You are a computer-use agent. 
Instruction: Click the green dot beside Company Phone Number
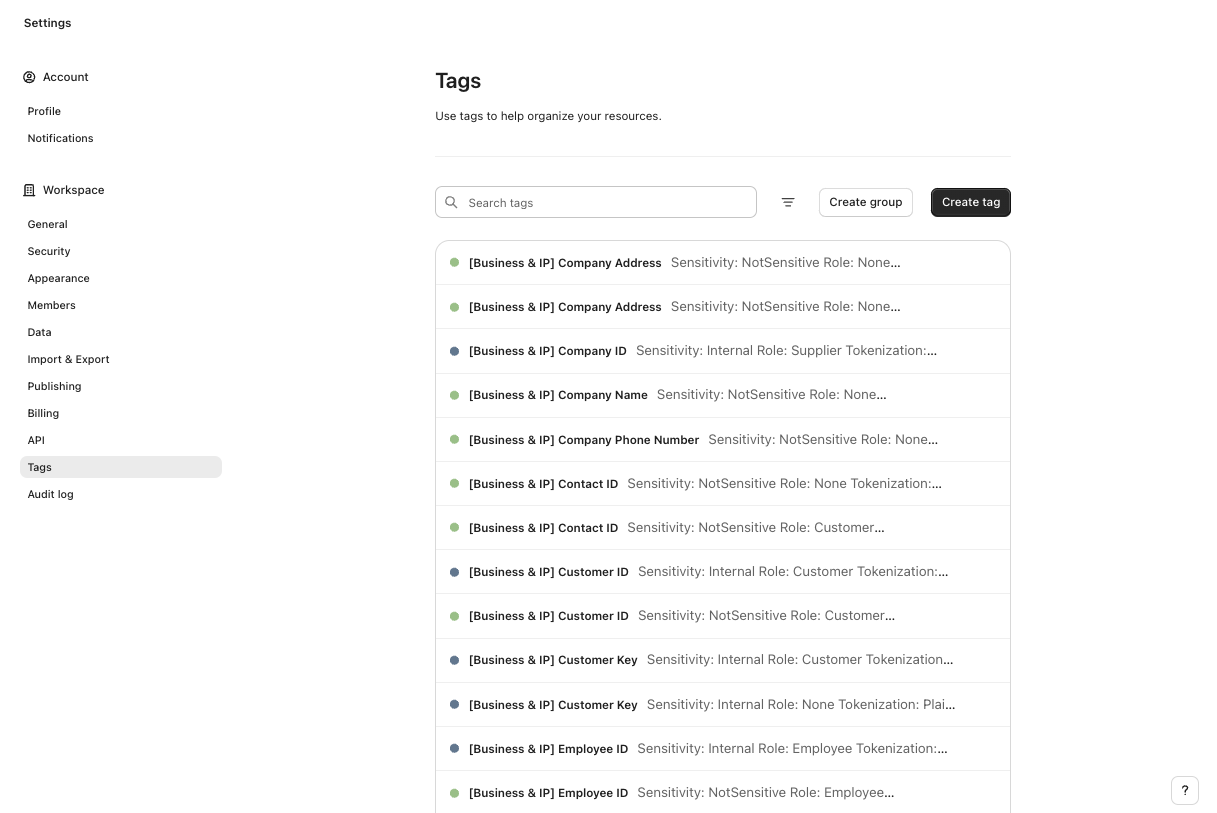pos(454,439)
